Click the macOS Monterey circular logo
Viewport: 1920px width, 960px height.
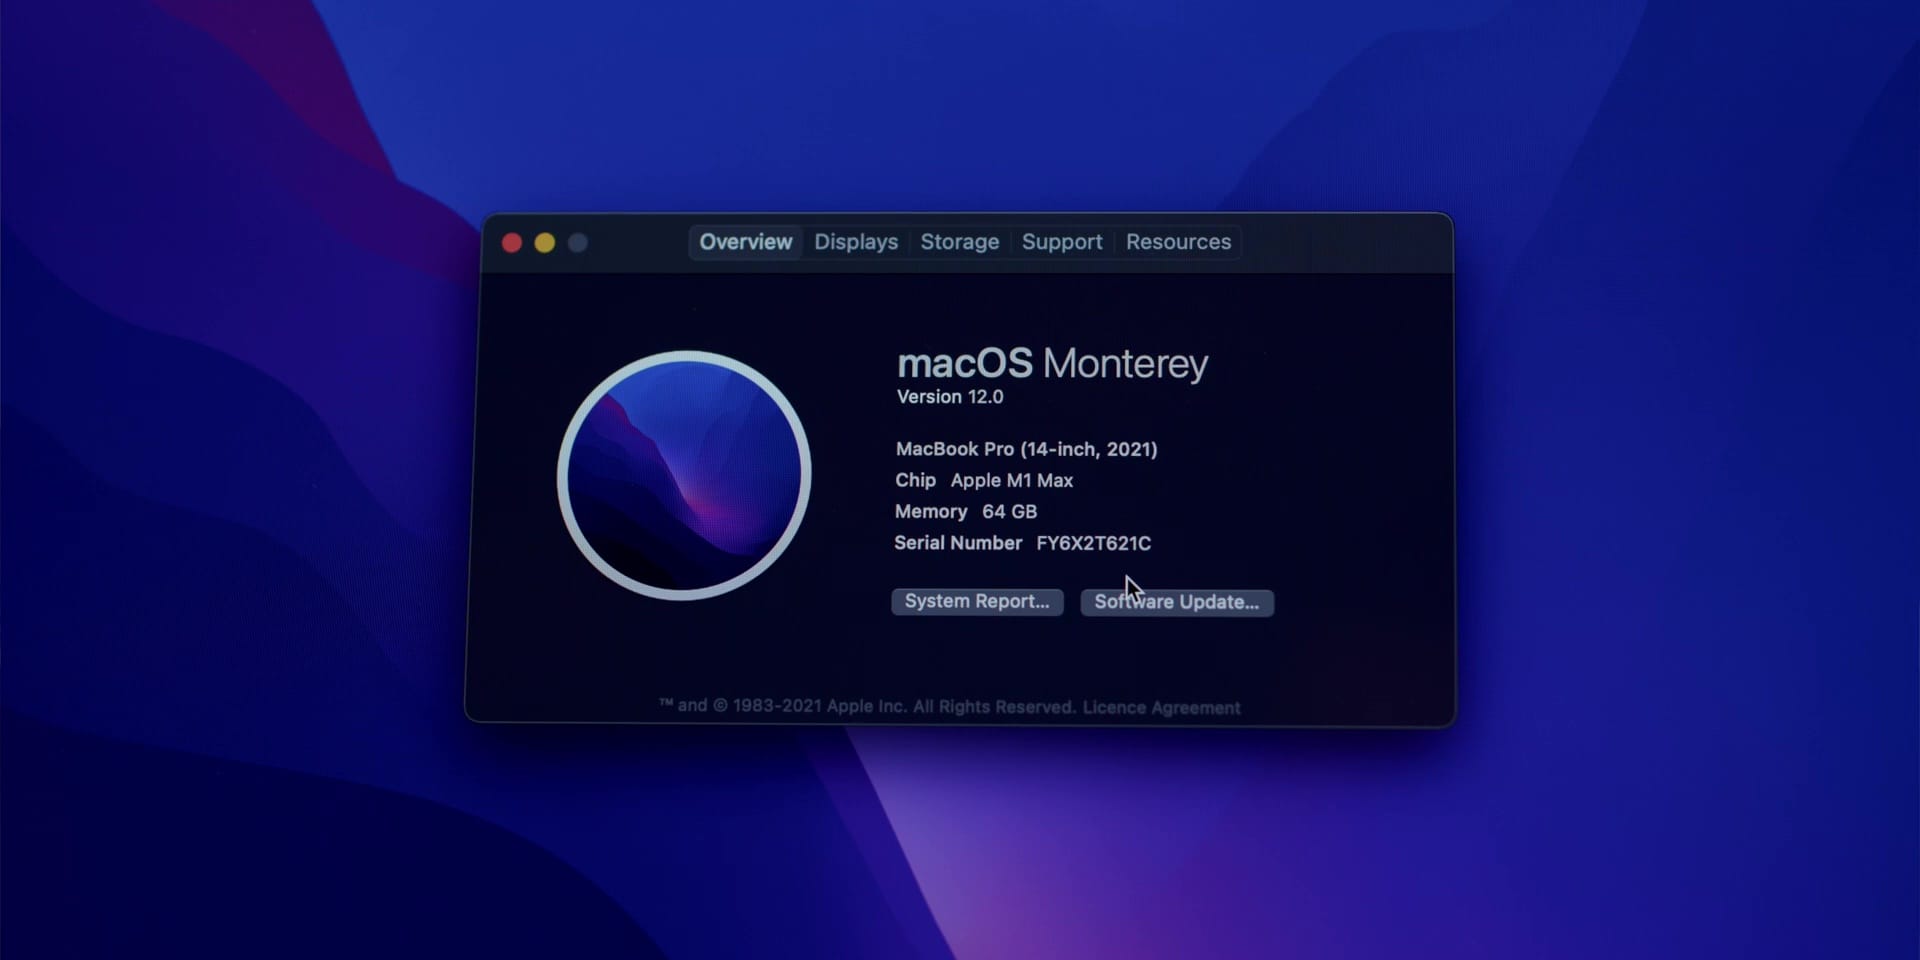point(684,475)
